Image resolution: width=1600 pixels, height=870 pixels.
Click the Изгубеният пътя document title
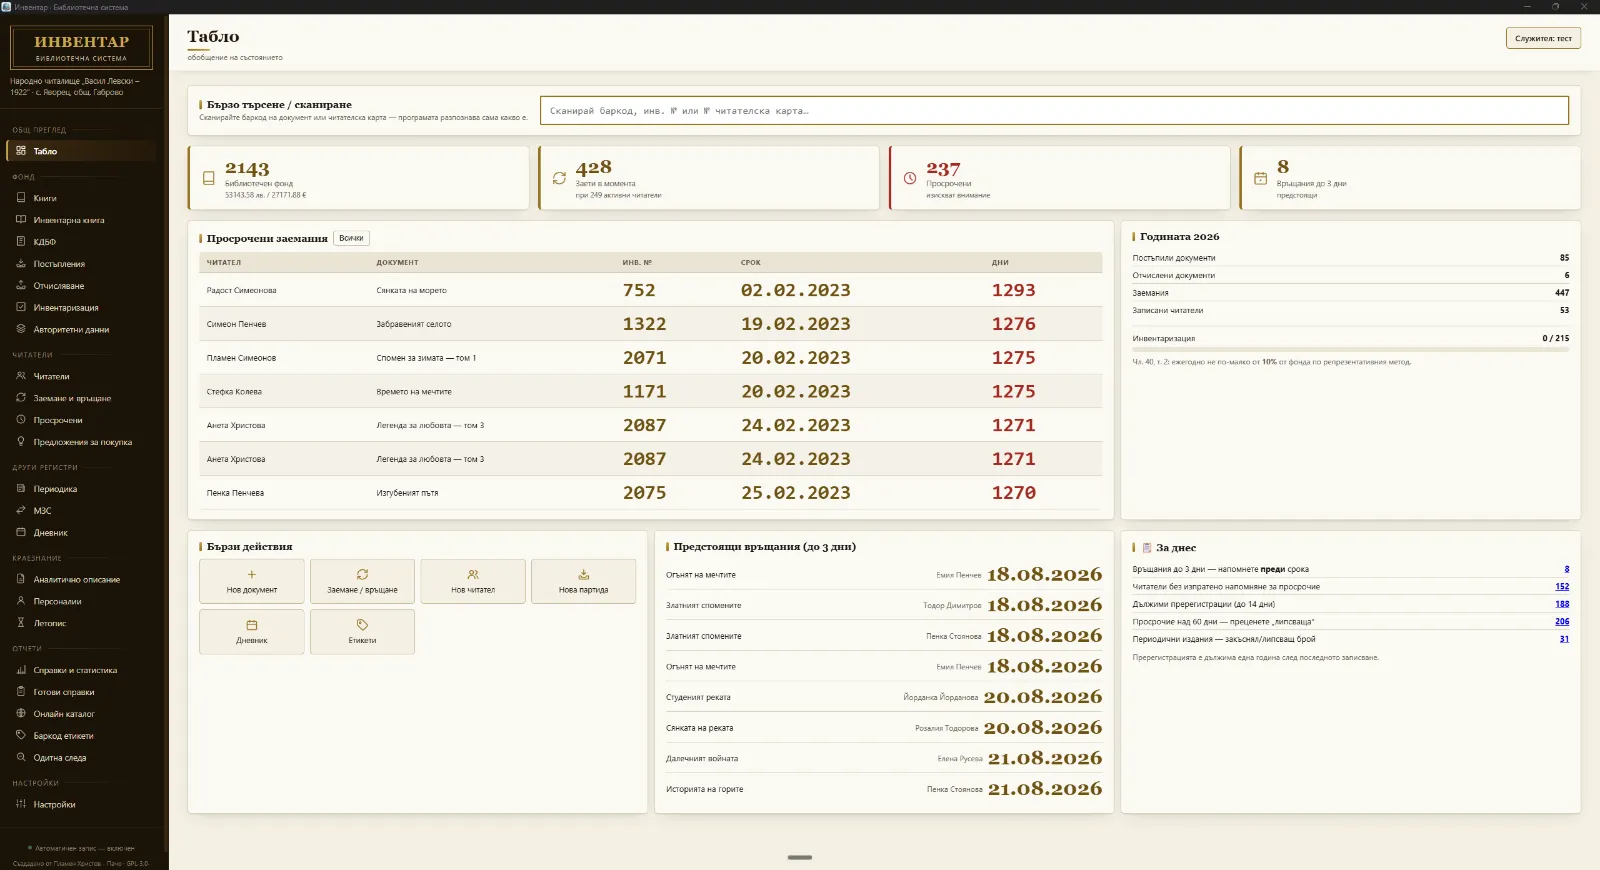coord(407,493)
